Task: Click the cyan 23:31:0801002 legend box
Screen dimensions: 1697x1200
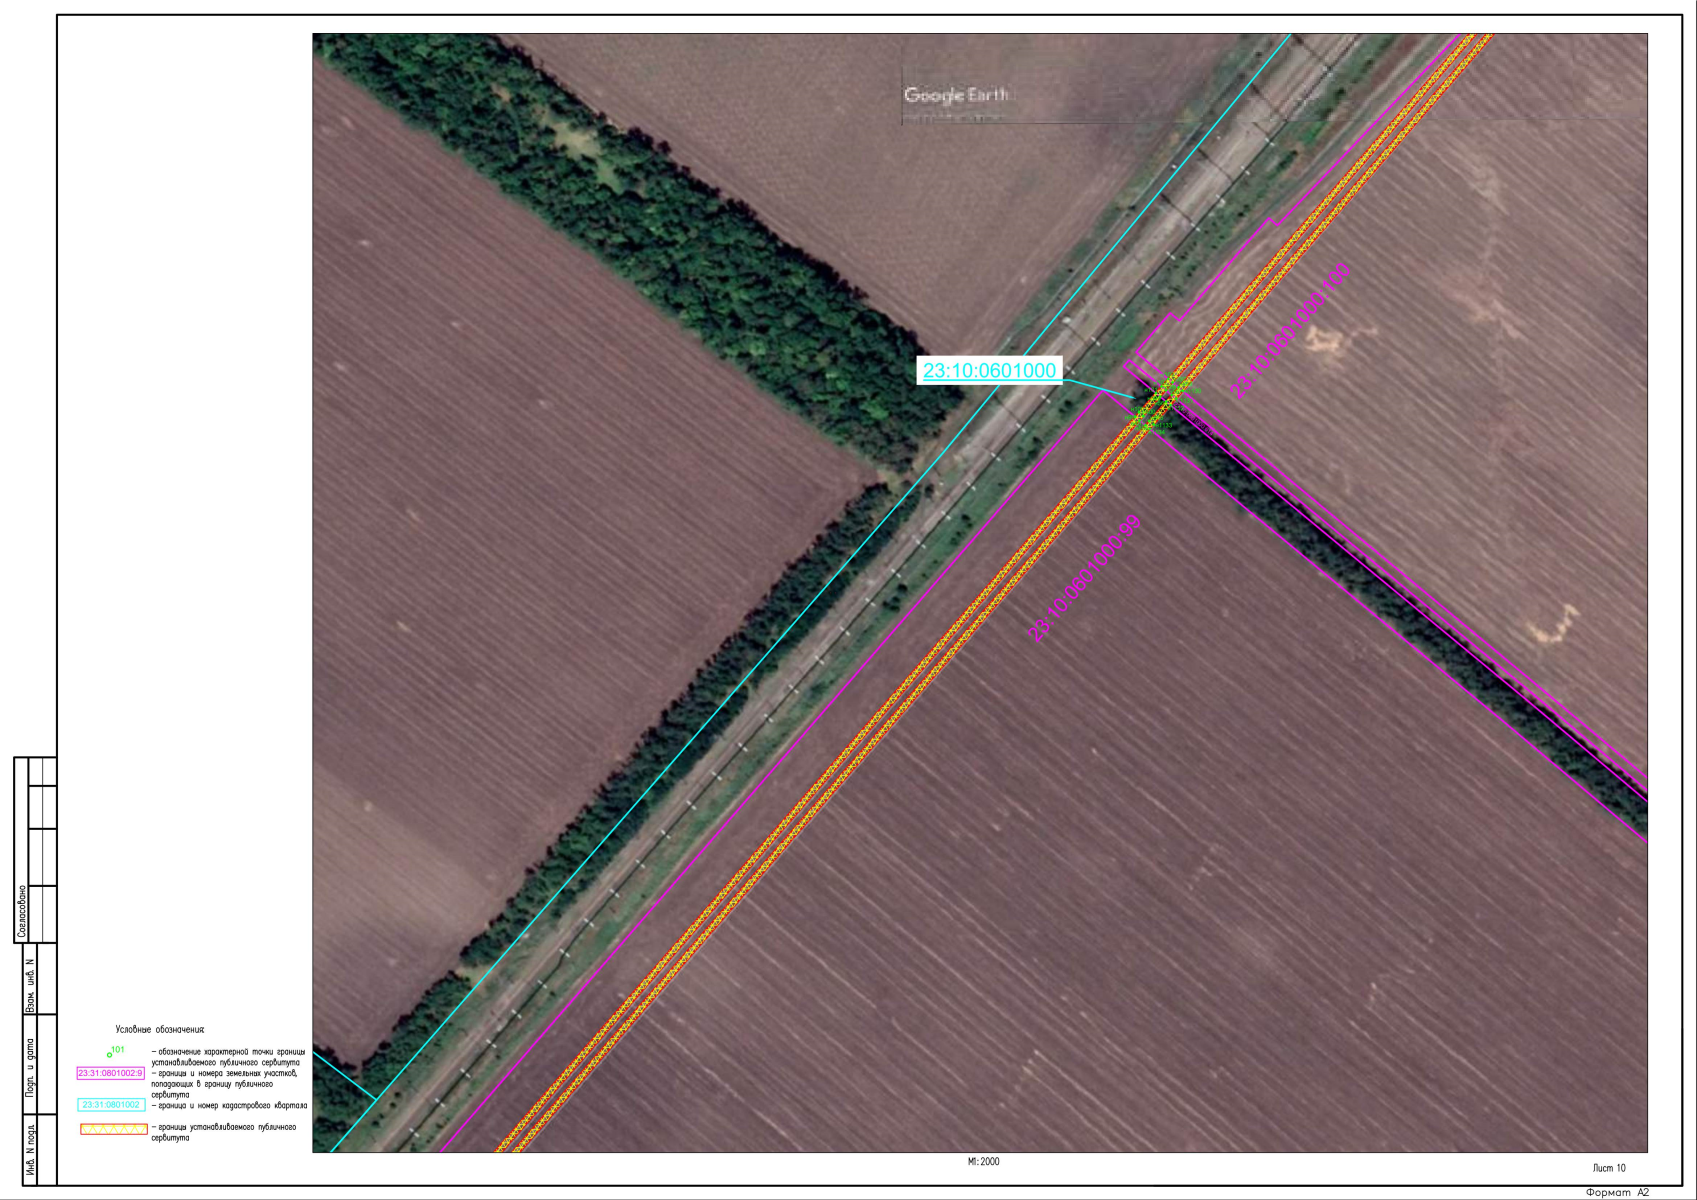Action: click(111, 1105)
